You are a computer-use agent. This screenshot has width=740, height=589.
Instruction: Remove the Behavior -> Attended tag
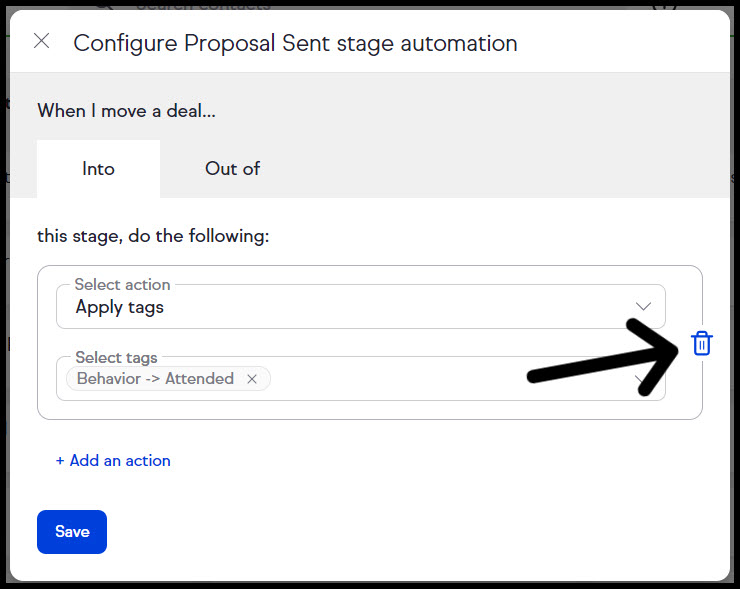pyautogui.click(x=252, y=379)
